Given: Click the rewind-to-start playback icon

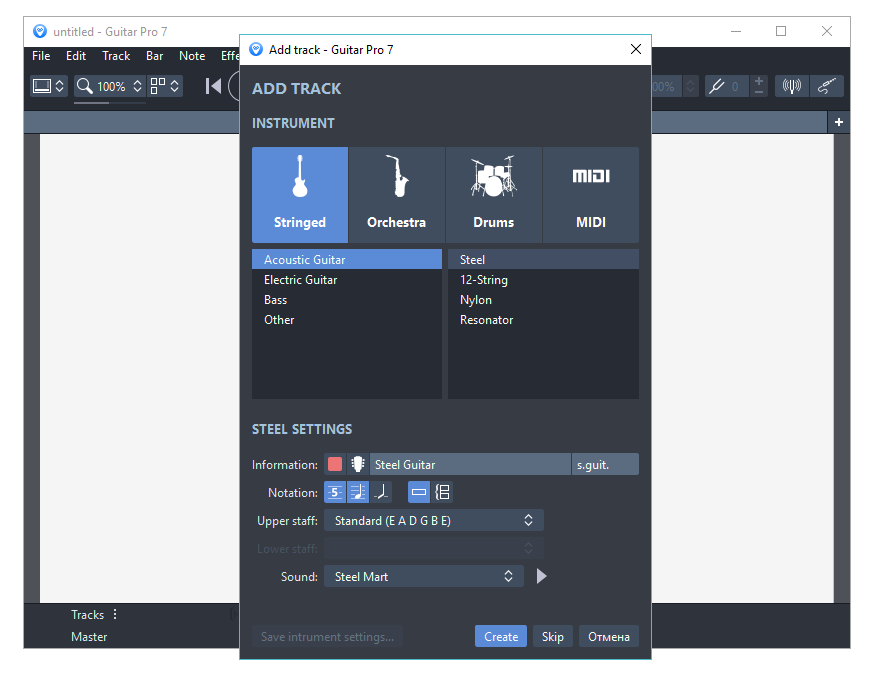Looking at the screenshot, I should coord(213,86).
